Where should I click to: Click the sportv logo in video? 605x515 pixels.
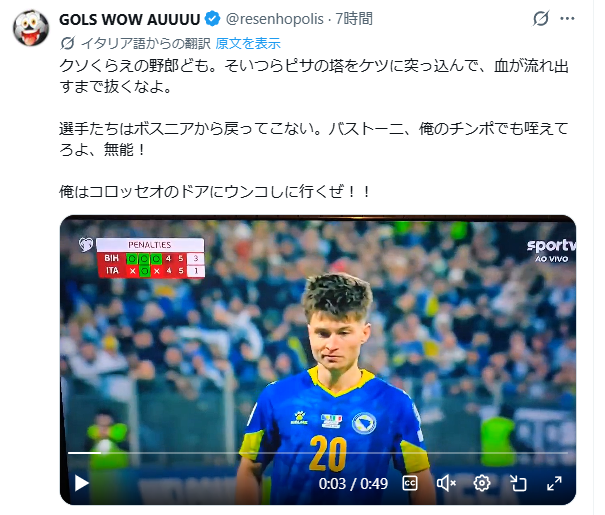click(x=551, y=250)
